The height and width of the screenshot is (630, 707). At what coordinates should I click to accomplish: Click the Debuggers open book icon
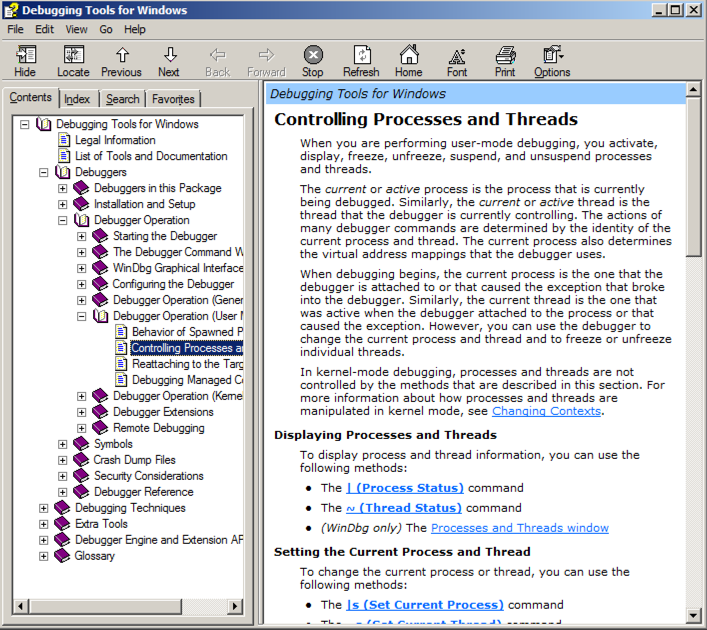[x=62, y=172]
